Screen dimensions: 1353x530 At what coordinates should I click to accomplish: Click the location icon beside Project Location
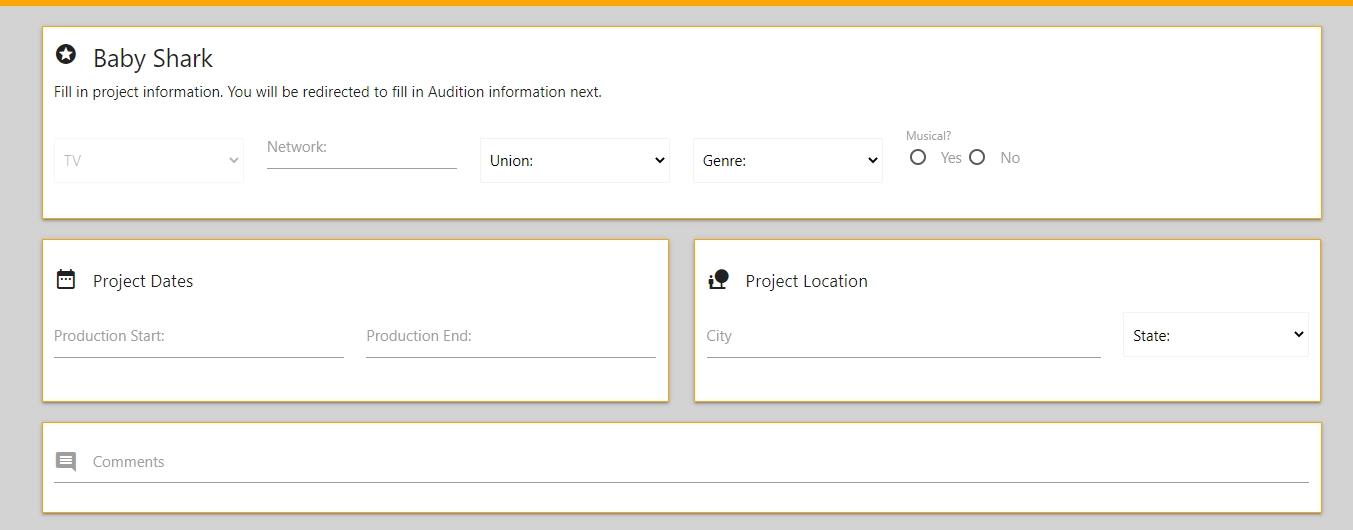pos(718,279)
